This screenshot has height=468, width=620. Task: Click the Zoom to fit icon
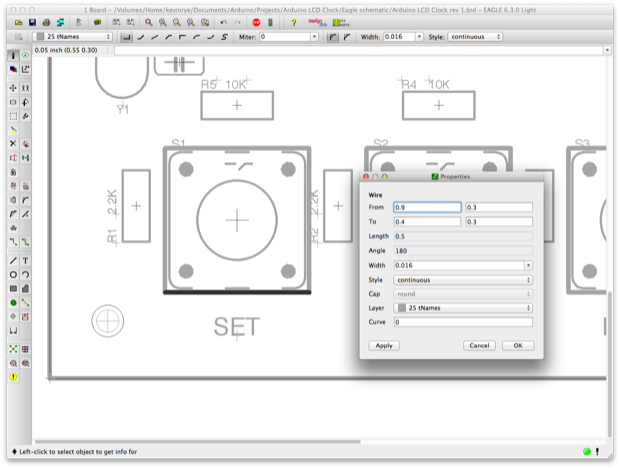click(148, 23)
